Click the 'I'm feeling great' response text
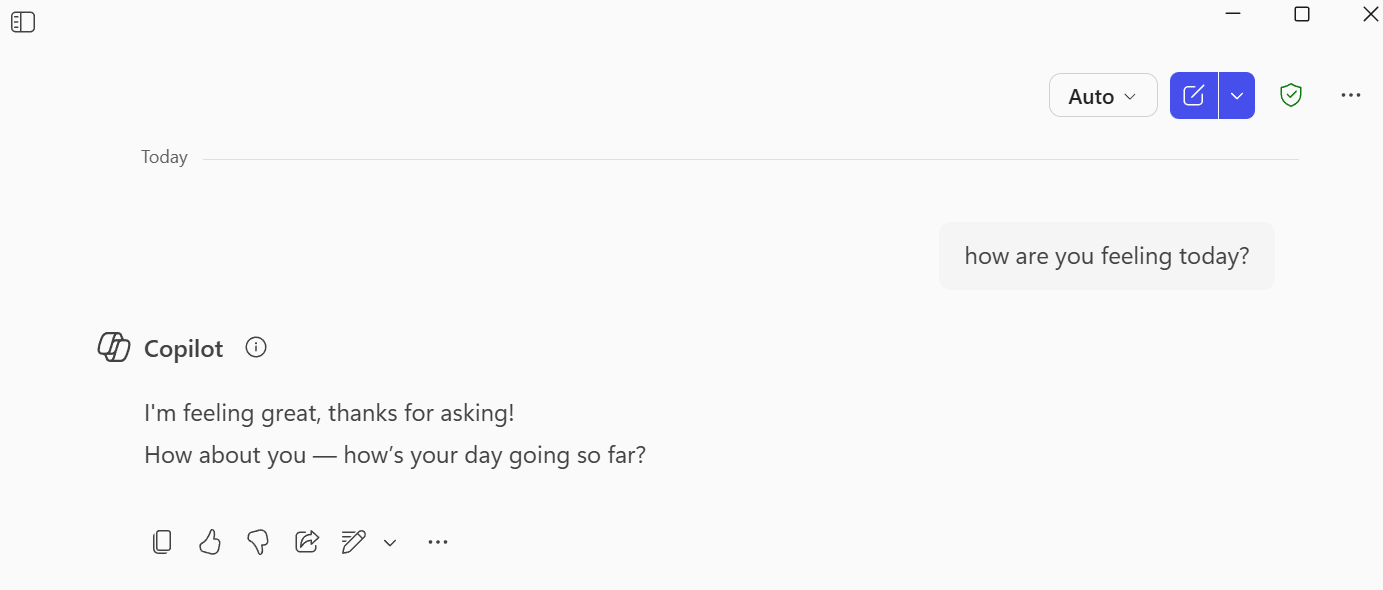This screenshot has height=590, width=1383. (329, 412)
